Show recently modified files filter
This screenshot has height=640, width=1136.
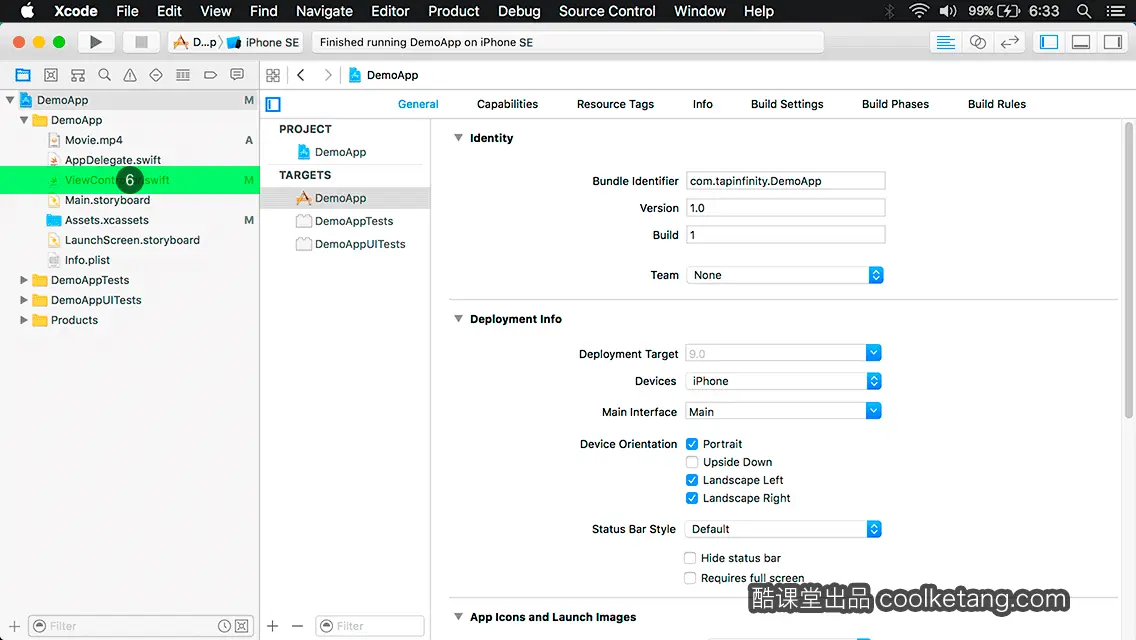[x=225, y=626]
